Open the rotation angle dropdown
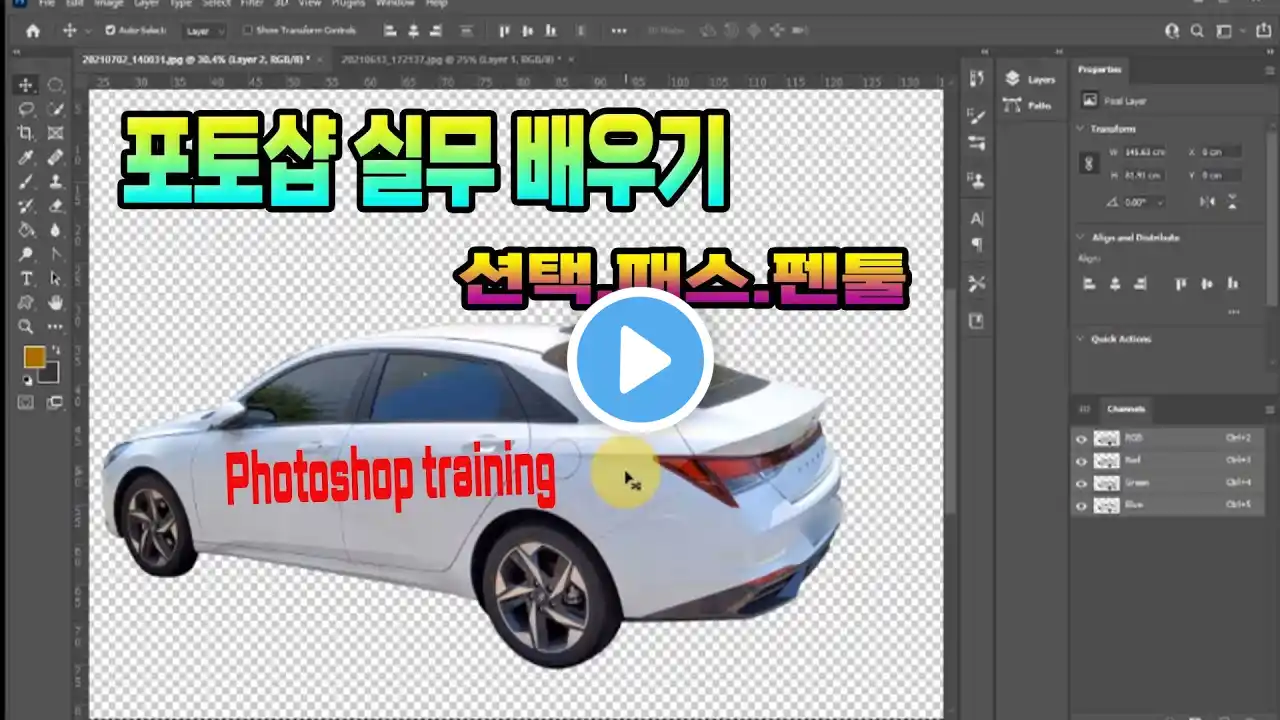The height and width of the screenshot is (720, 1280). (x=1160, y=202)
